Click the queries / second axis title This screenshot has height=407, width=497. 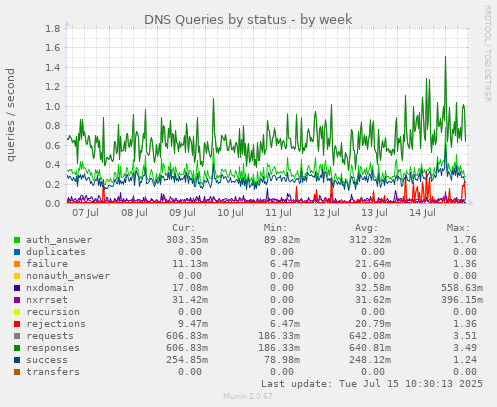10,115
